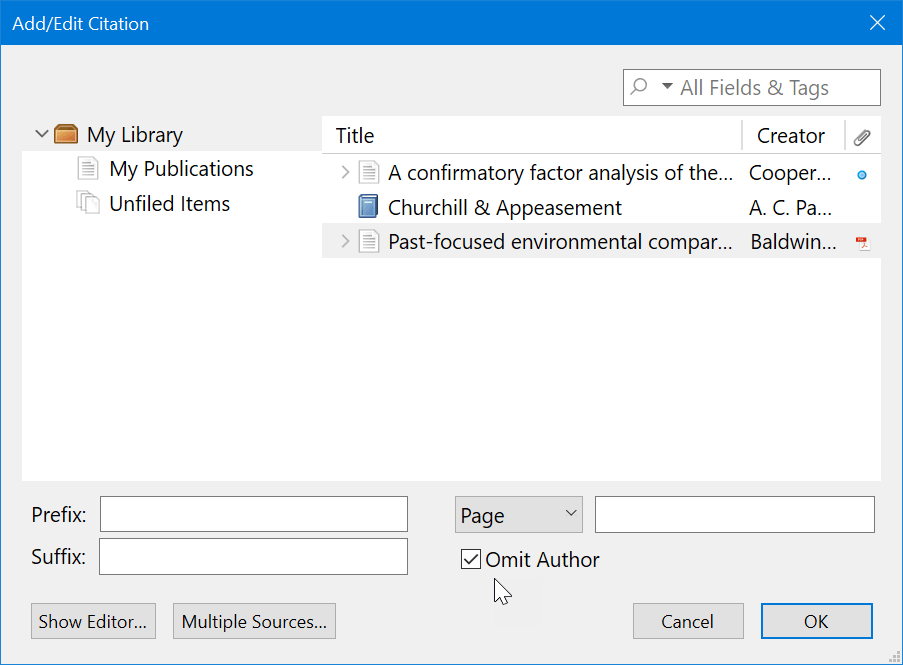Click the paperclip attachment column header icon
The height and width of the screenshot is (665, 903).
click(x=862, y=135)
